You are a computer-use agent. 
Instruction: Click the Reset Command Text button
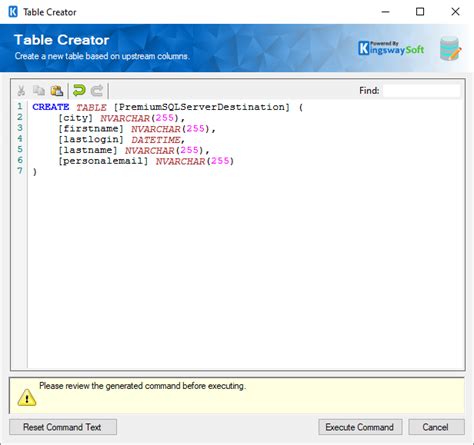[x=63, y=427]
